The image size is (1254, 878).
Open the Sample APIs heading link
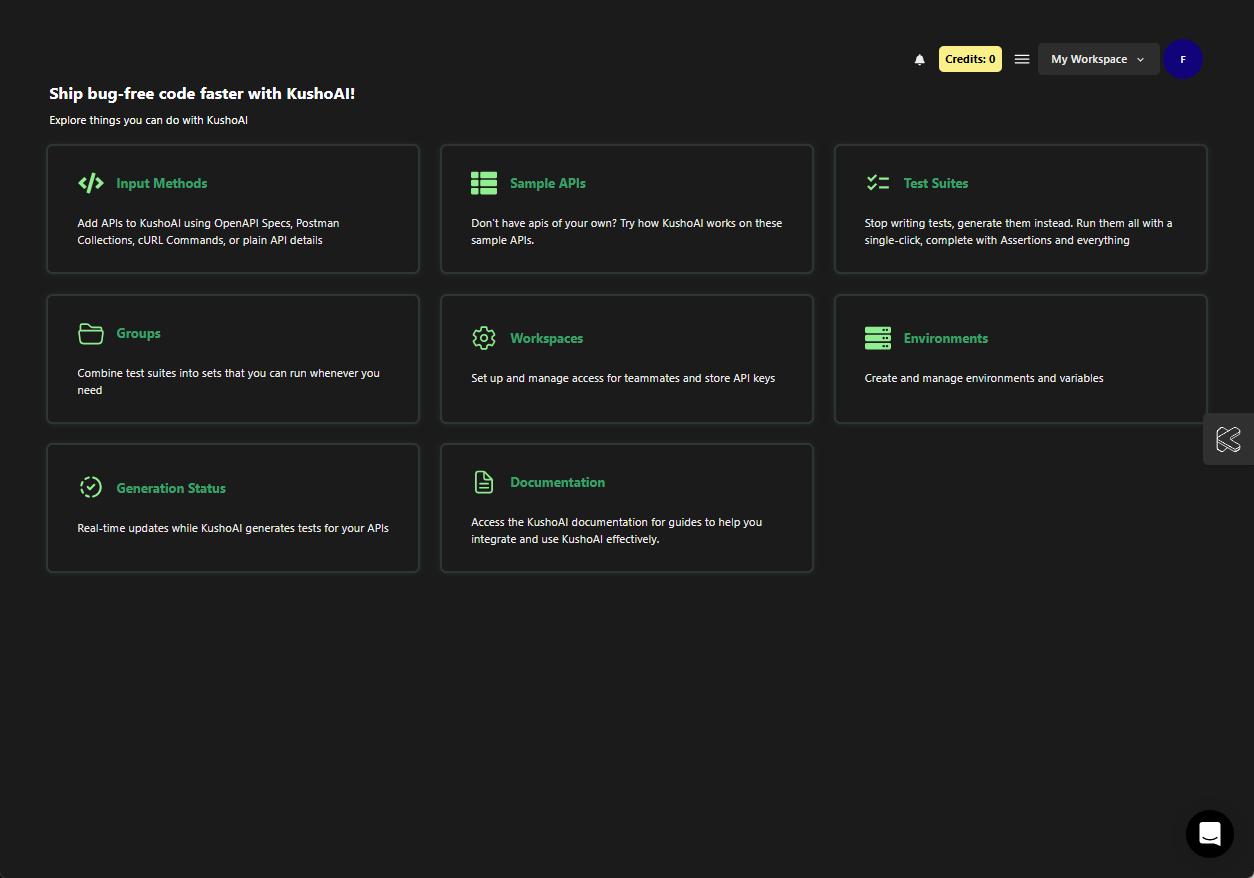point(548,183)
